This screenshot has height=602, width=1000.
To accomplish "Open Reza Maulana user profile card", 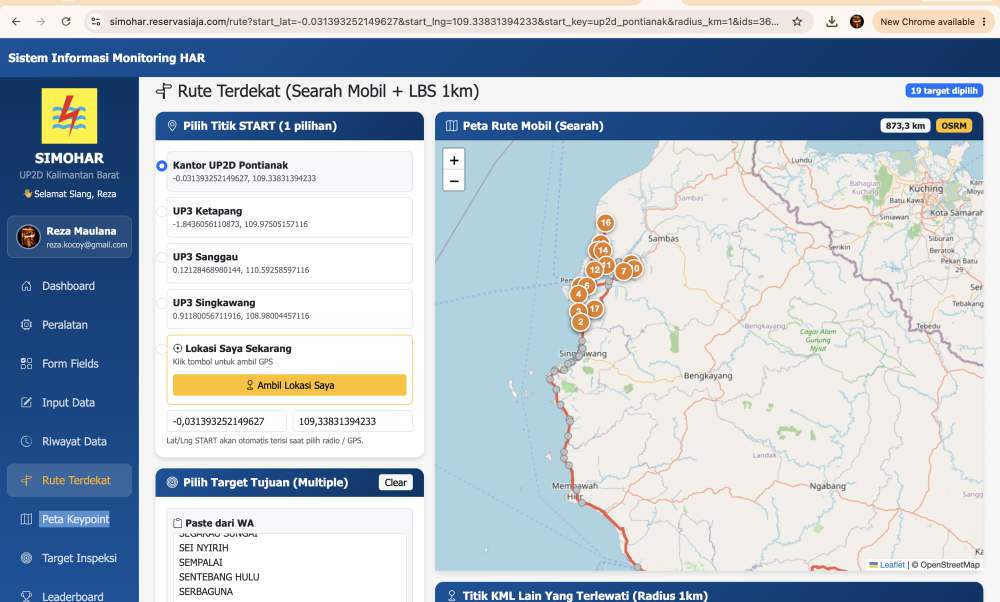I will click(x=70, y=237).
